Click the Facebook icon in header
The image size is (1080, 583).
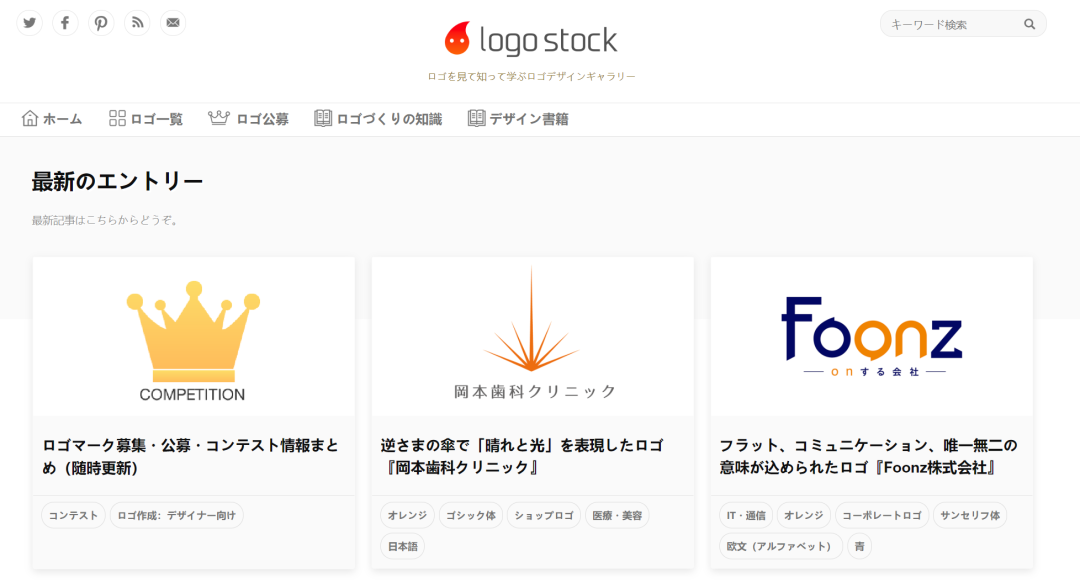65,23
